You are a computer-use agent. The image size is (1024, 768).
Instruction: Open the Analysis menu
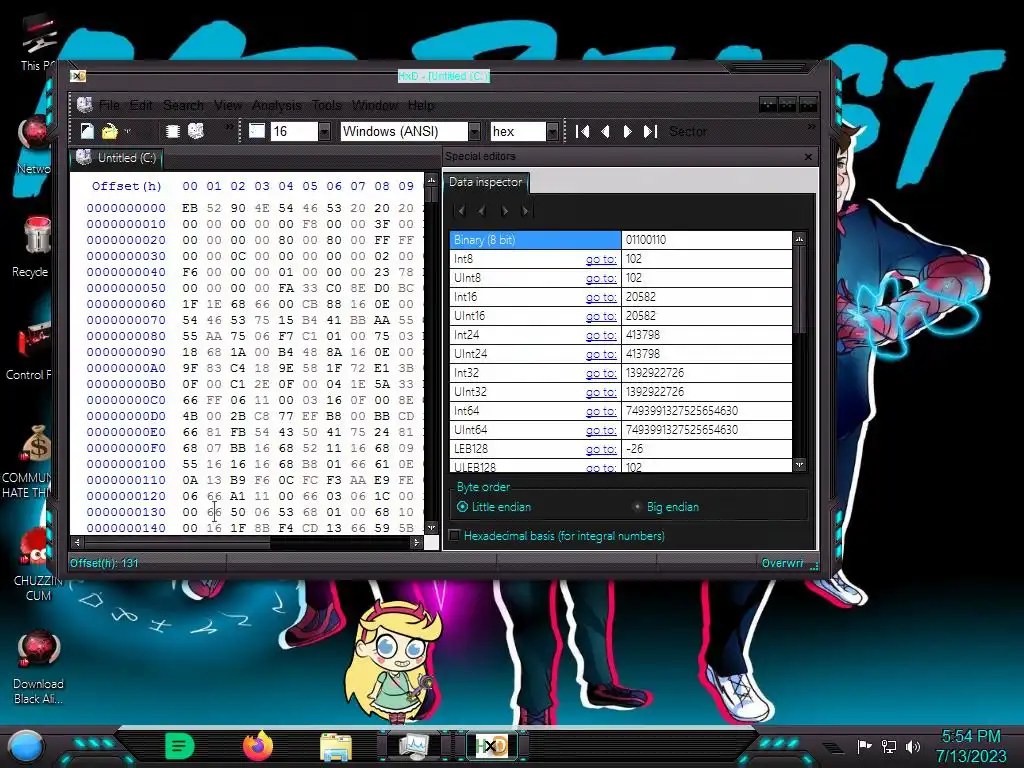[277, 105]
